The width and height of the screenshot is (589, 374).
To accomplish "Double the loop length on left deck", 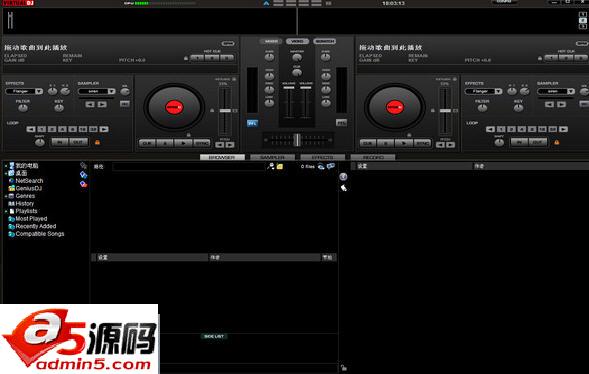I will coord(104,129).
